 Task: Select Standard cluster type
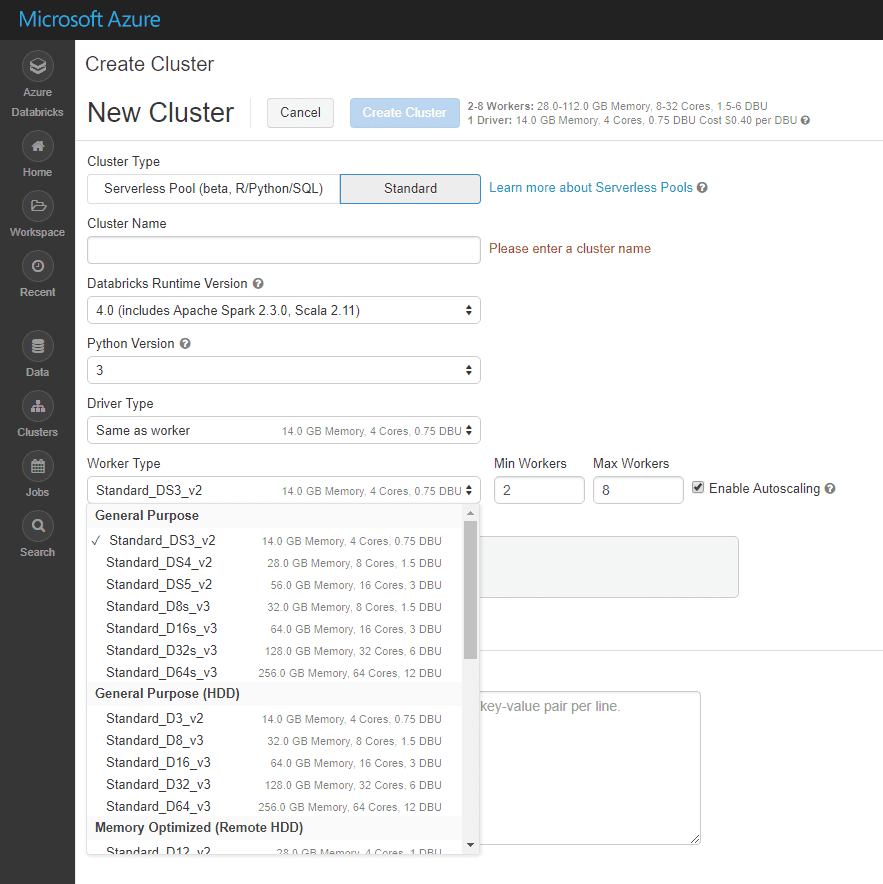(x=410, y=189)
